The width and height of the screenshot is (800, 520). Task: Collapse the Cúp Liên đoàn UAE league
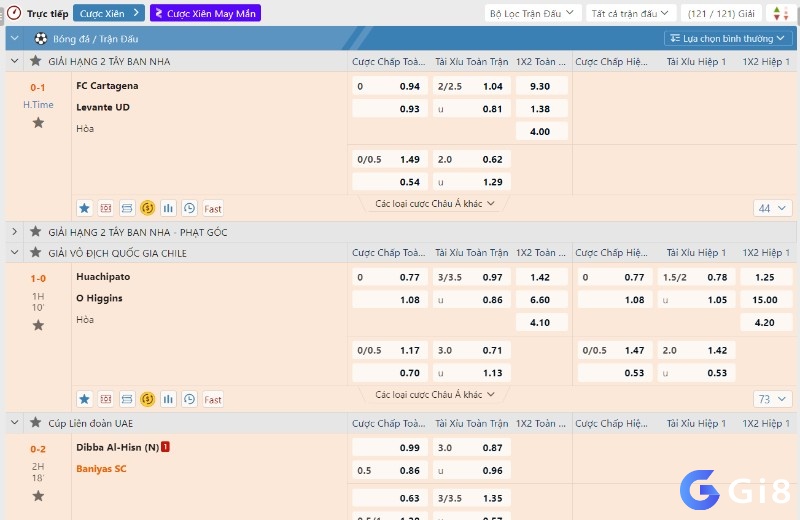tap(14, 423)
